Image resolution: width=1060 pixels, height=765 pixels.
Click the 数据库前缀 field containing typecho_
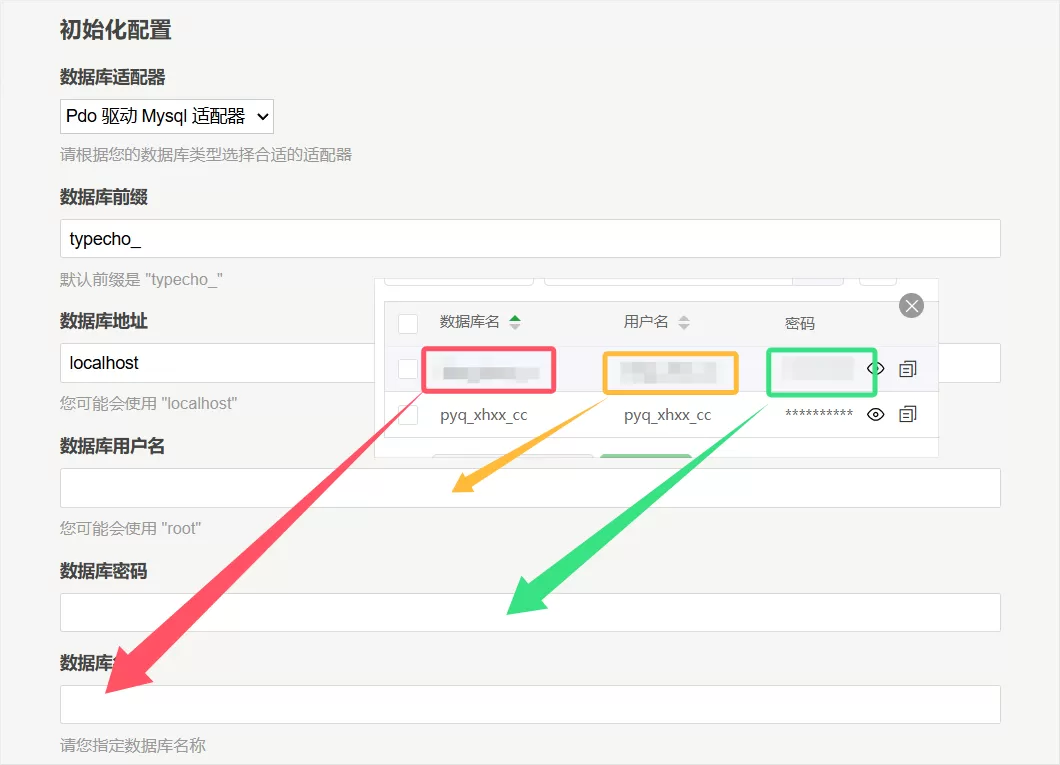click(x=530, y=239)
